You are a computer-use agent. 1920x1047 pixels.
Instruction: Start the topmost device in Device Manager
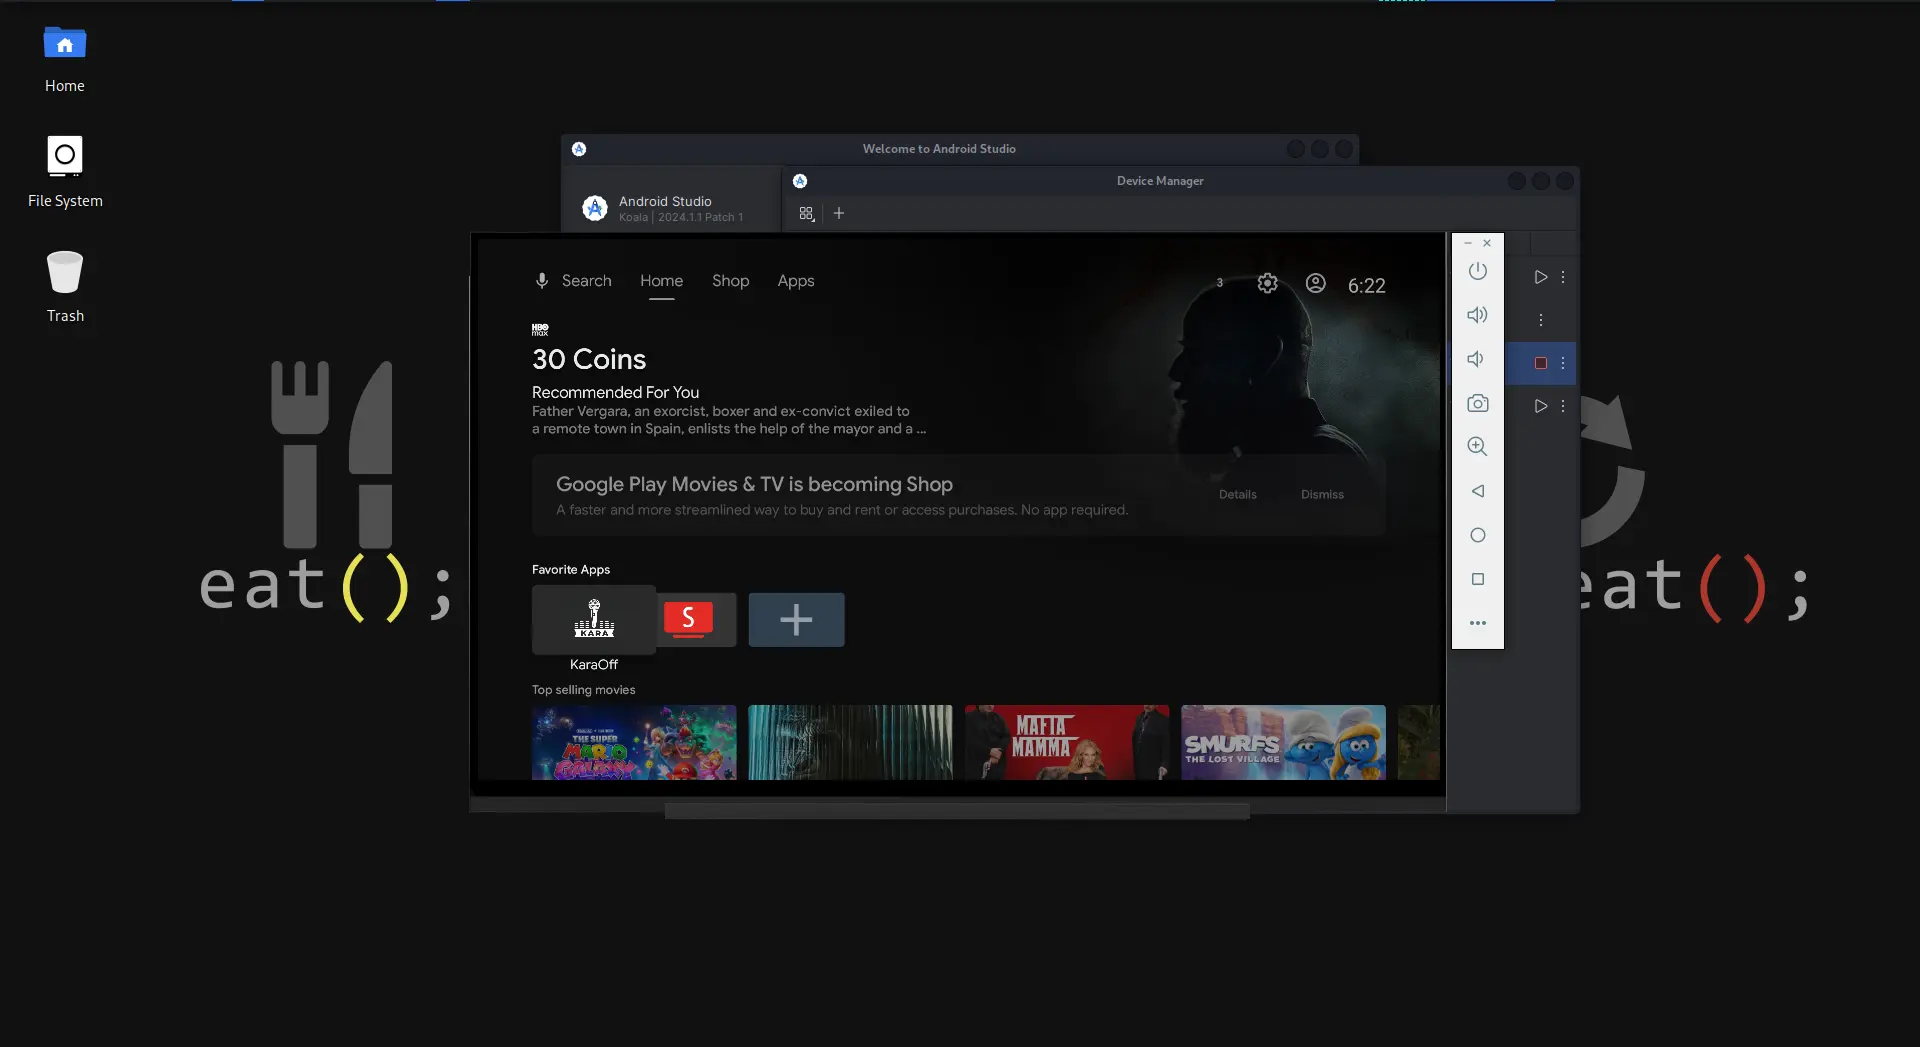click(1541, 277)
